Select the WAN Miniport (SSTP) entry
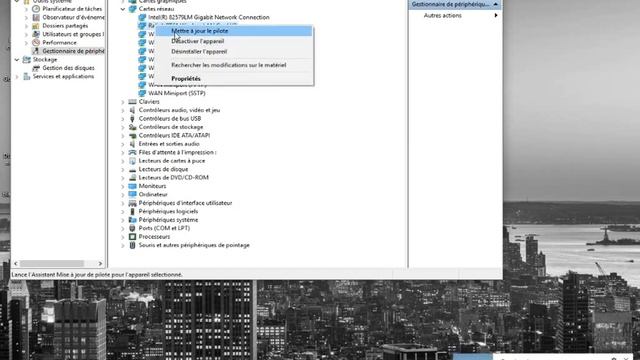 coord(177,93)
